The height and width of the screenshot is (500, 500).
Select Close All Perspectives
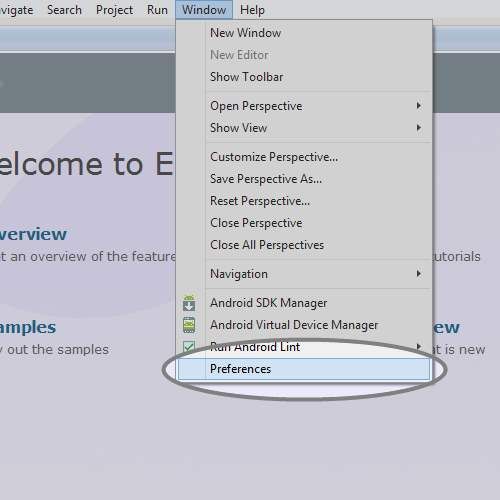click(x=304, y=245)
